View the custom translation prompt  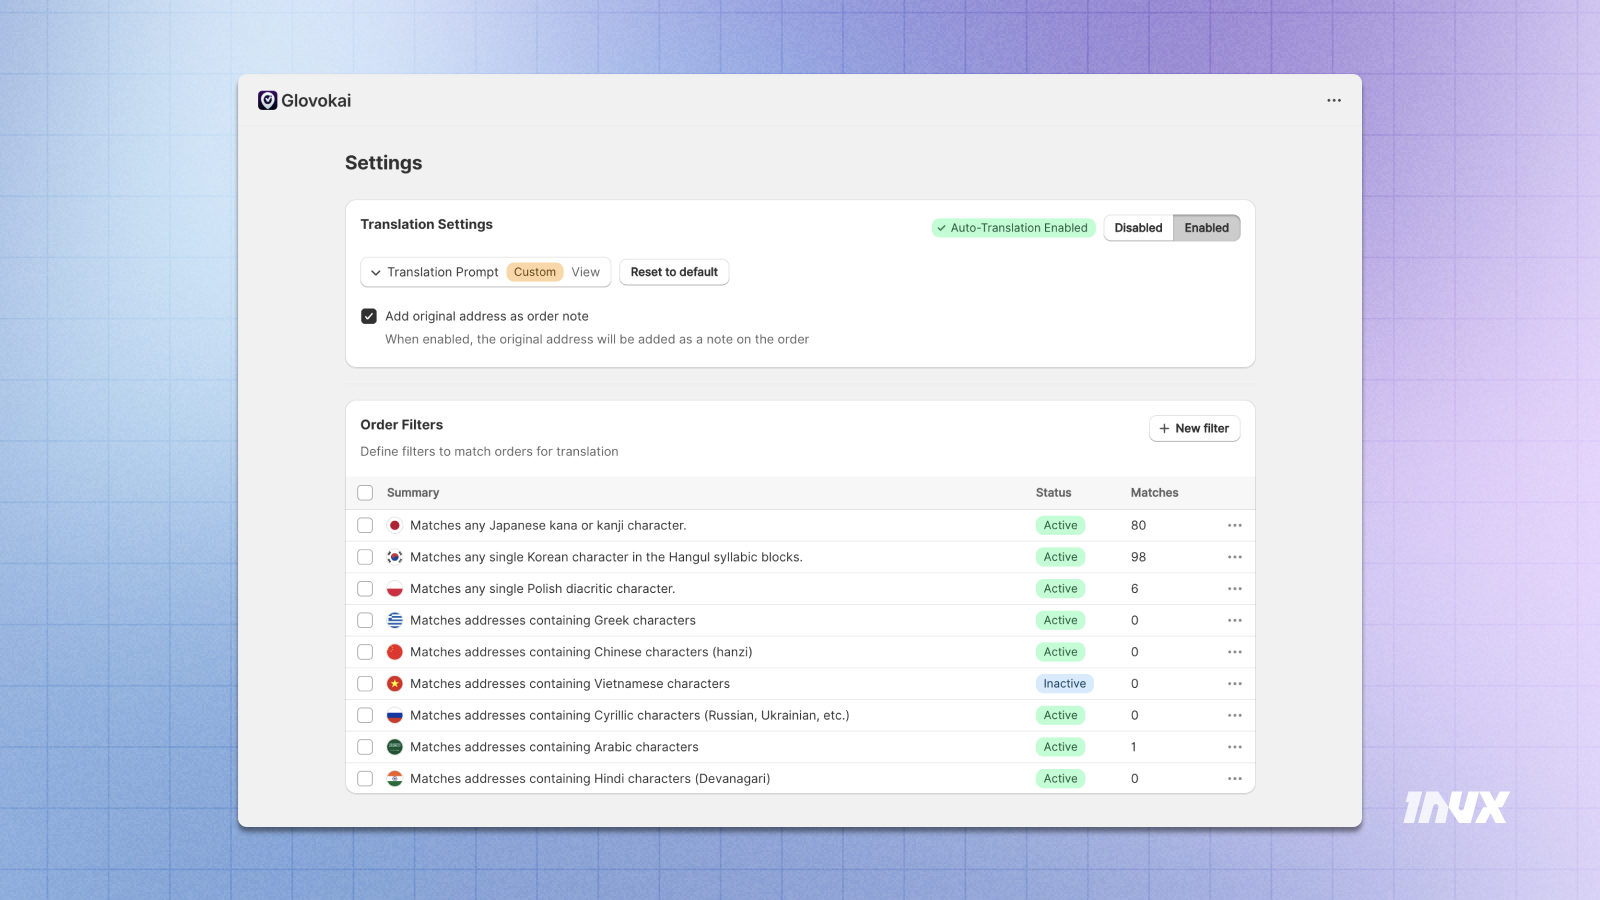586,272
